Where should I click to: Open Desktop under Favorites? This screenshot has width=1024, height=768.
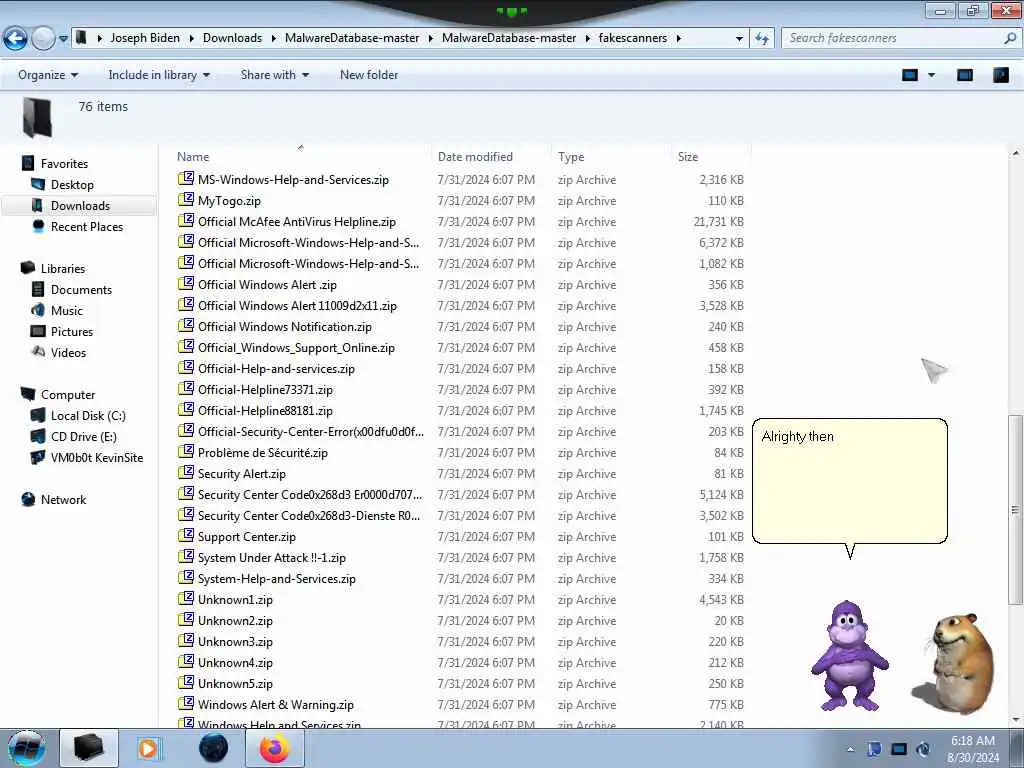(72, 185)
